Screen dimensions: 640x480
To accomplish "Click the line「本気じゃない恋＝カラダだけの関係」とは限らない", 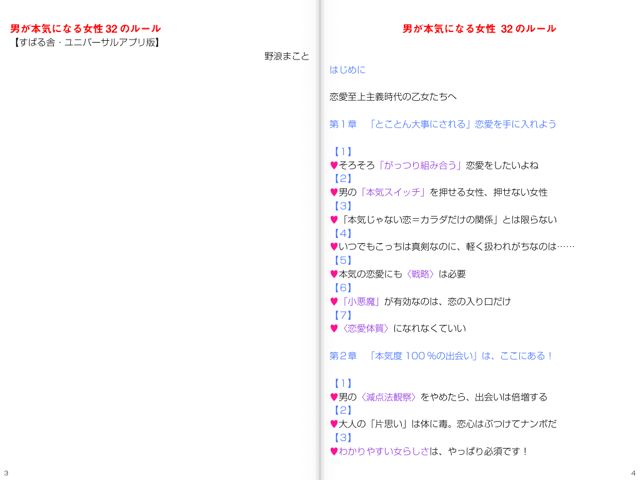I will (x=448, y=220).
